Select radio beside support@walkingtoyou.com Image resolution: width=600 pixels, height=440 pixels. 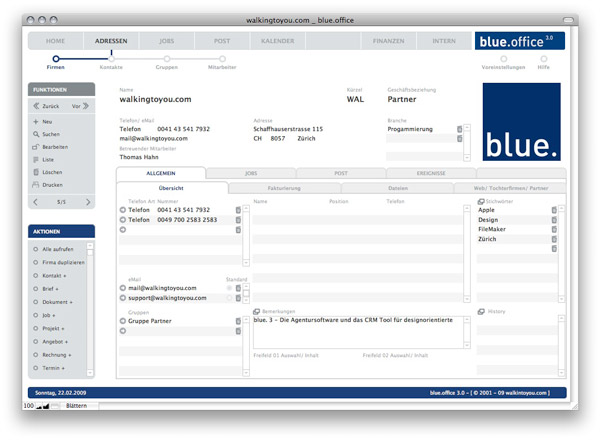click(123, 298)
